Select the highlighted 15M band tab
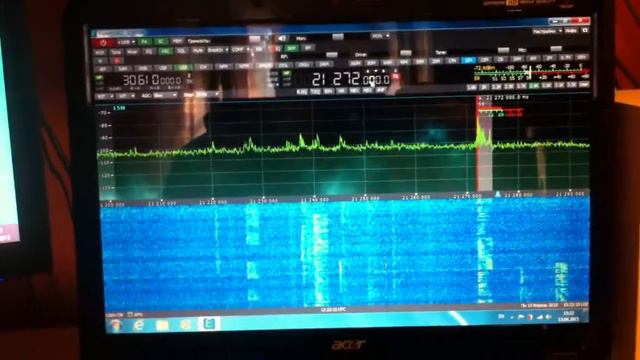 tap(468, 60)
